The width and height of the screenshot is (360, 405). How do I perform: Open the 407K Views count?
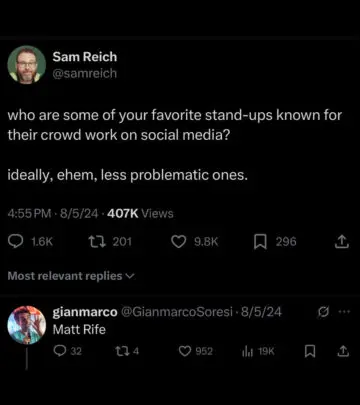(x=140, y=213)
